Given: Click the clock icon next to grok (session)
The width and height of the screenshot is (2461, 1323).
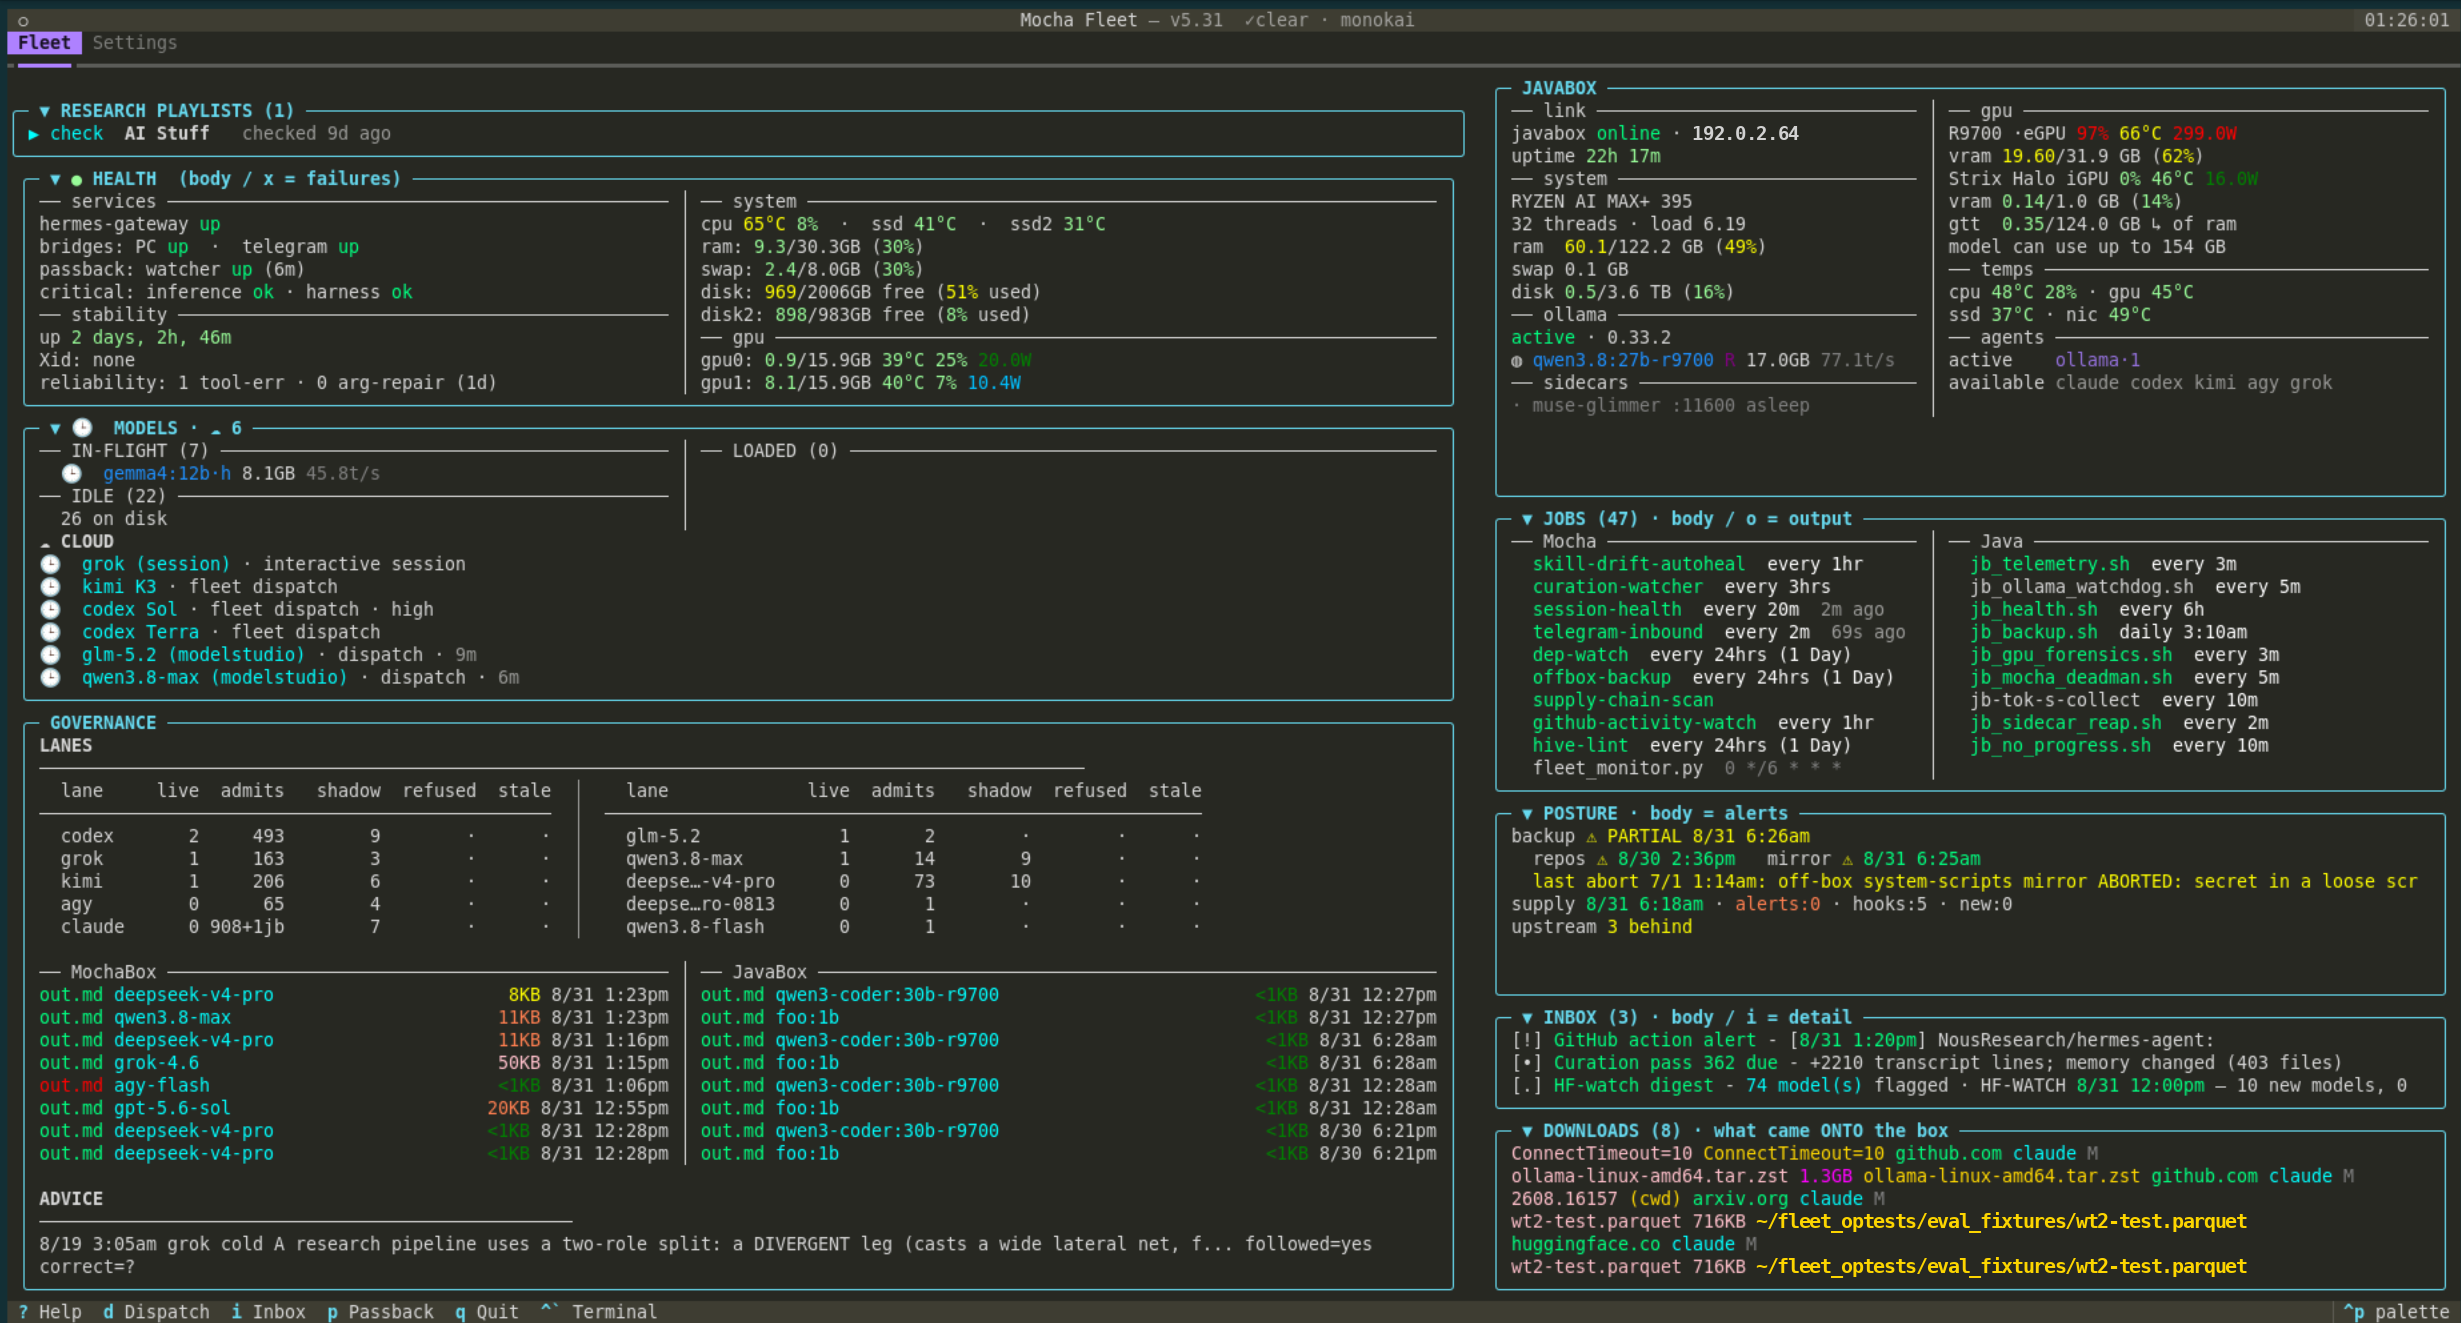Looking at the screenshot, I should (x=50, y=564).
